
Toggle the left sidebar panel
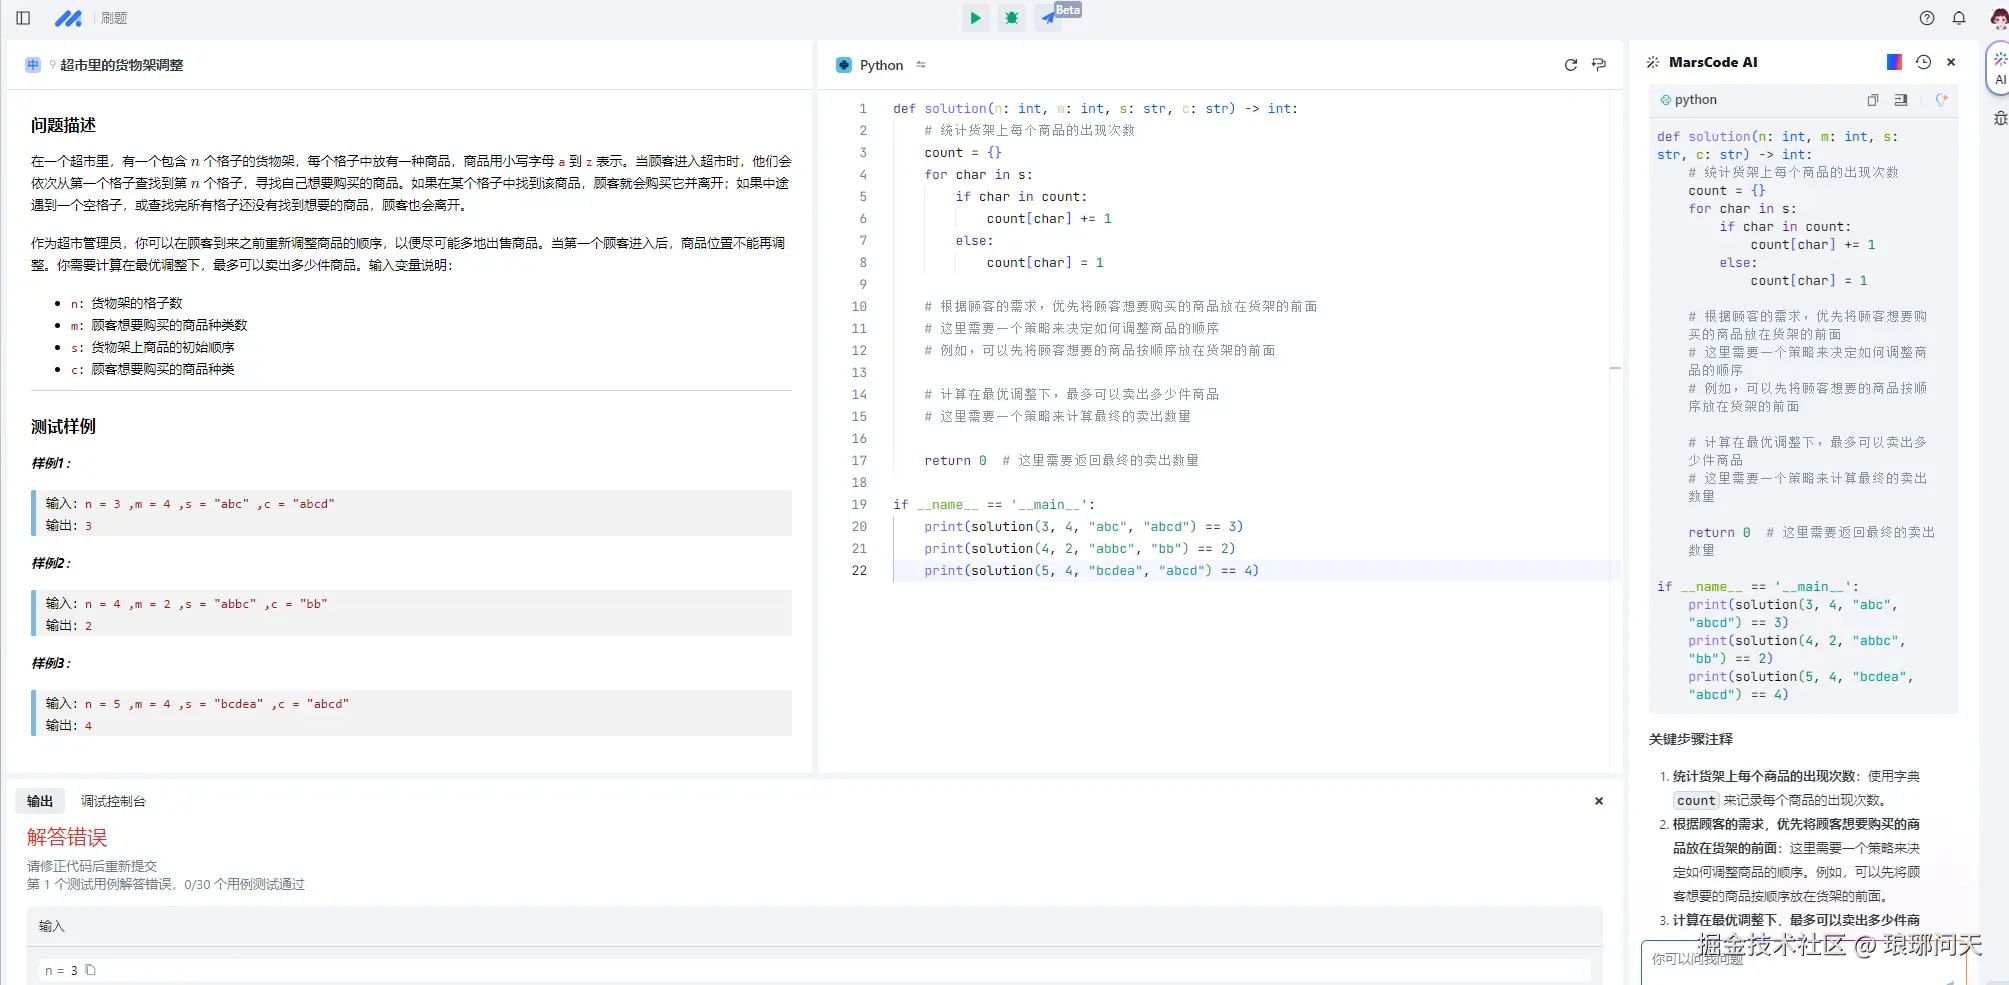[x=23, y=18]
